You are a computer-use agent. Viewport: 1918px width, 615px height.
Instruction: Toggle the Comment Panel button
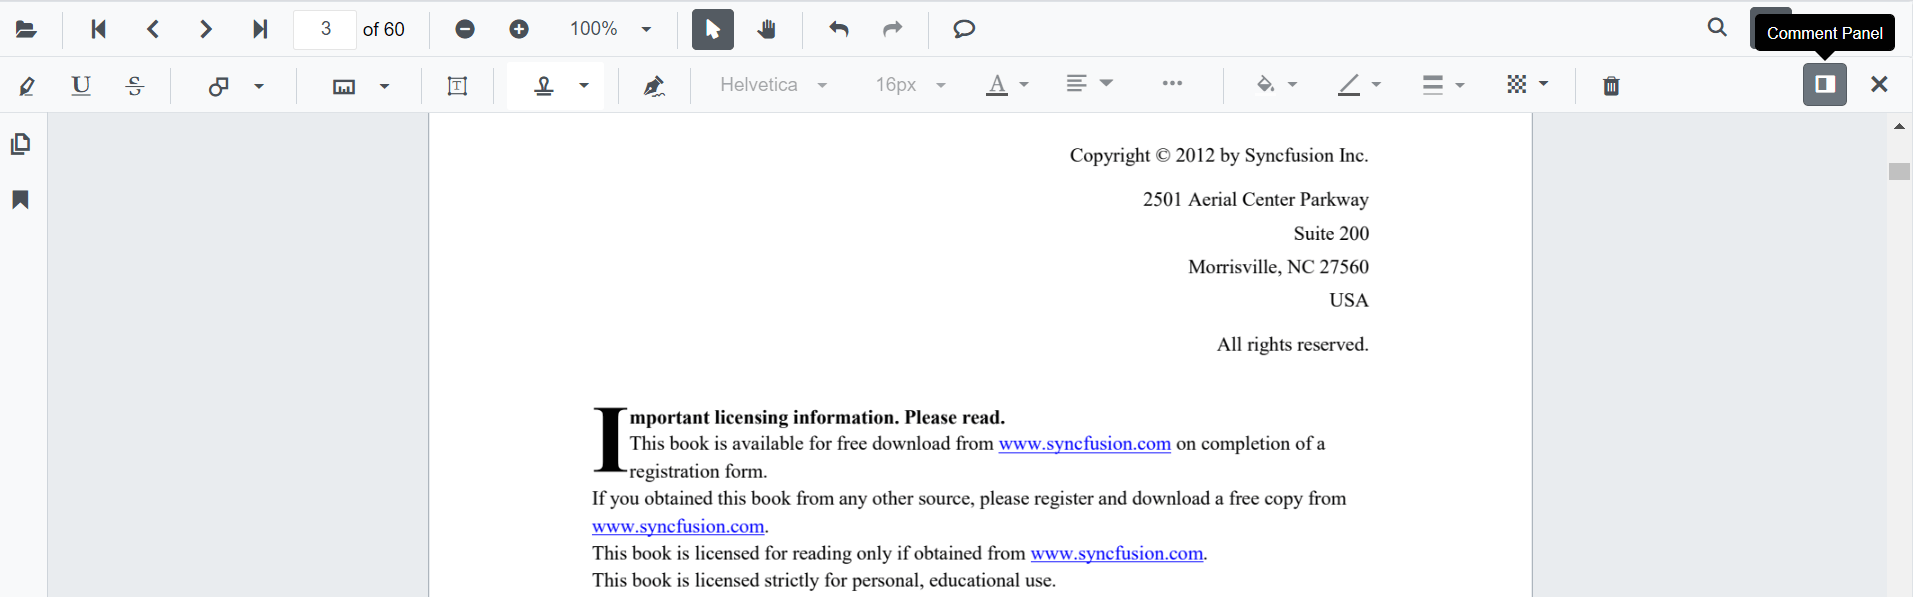[x=1825, y=84]
